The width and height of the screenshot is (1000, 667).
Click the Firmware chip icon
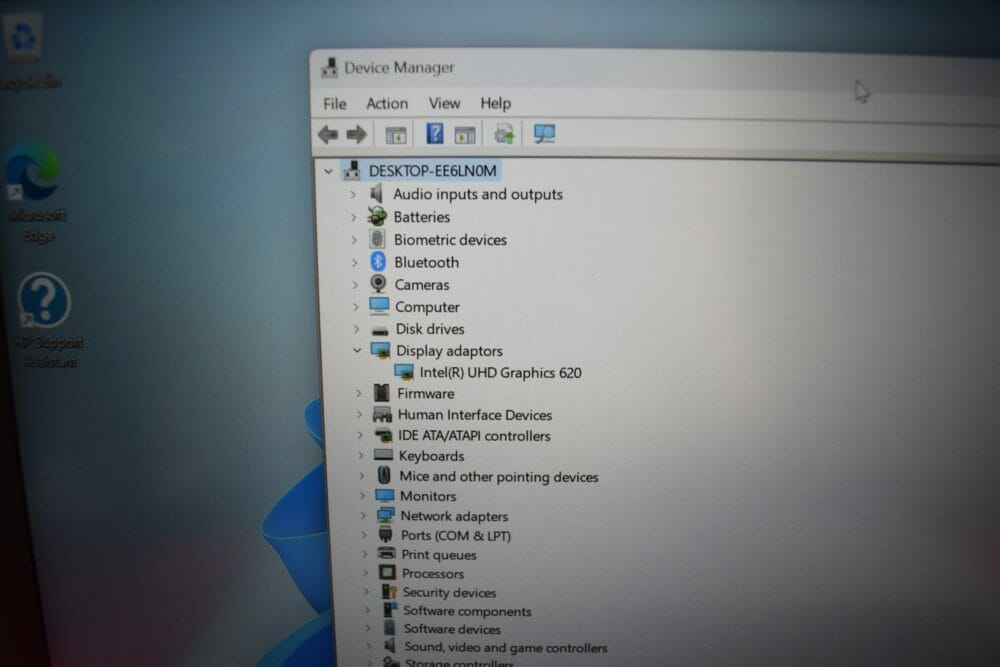click(381, 393)
